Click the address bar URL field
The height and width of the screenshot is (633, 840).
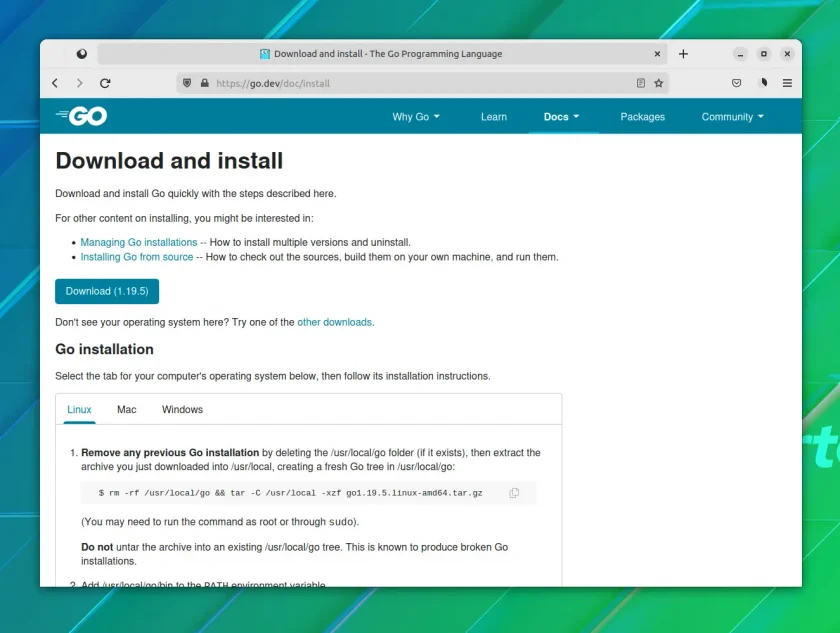[423, 83]
